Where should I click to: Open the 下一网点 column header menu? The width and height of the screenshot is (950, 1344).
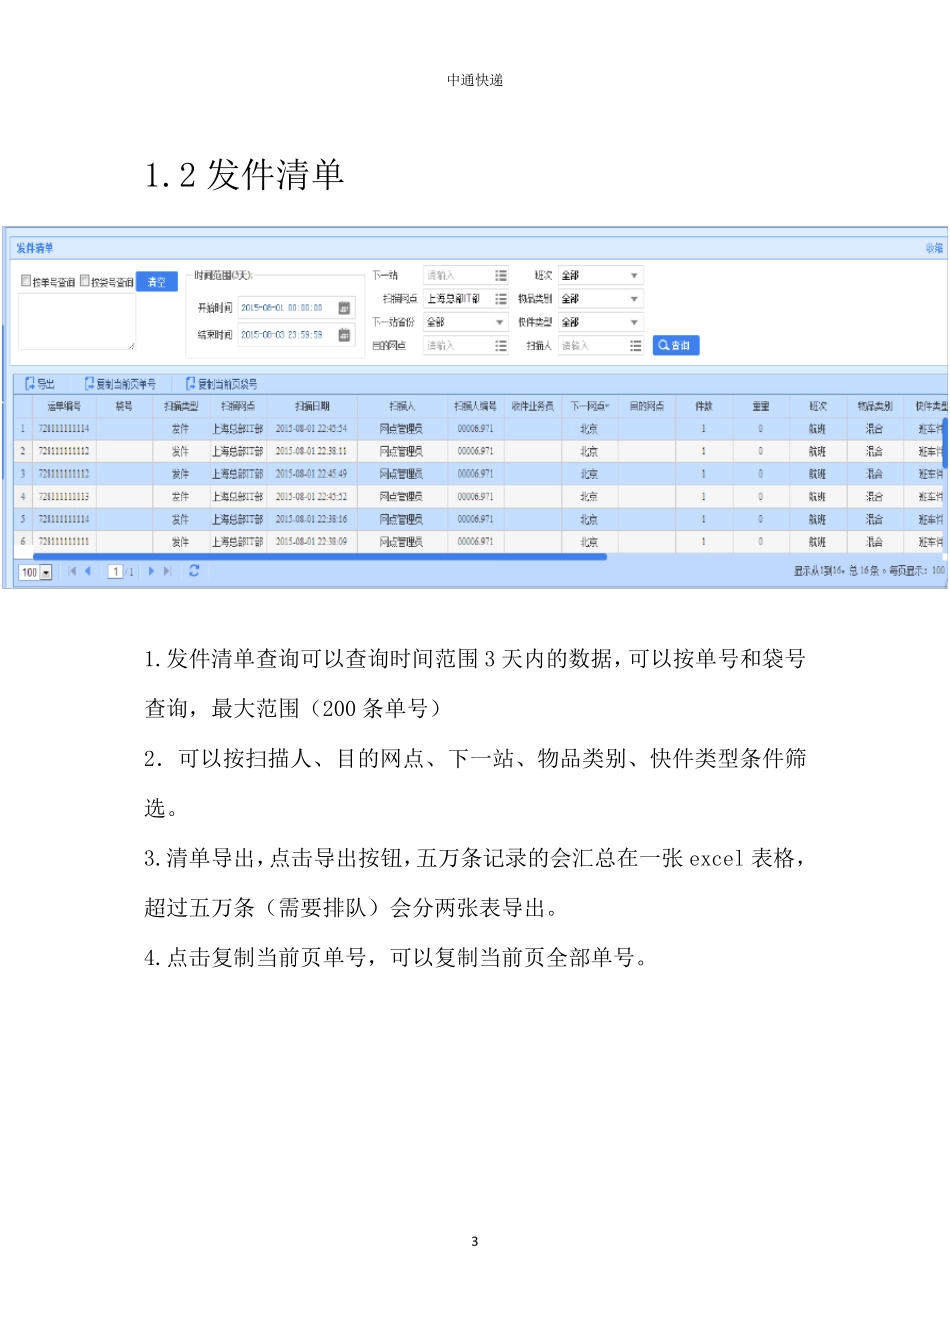[608, 406]
